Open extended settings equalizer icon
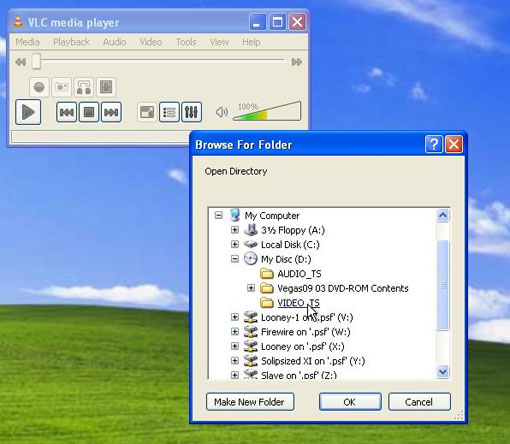The width and height of the screenshot is (510, 444). 192,112
